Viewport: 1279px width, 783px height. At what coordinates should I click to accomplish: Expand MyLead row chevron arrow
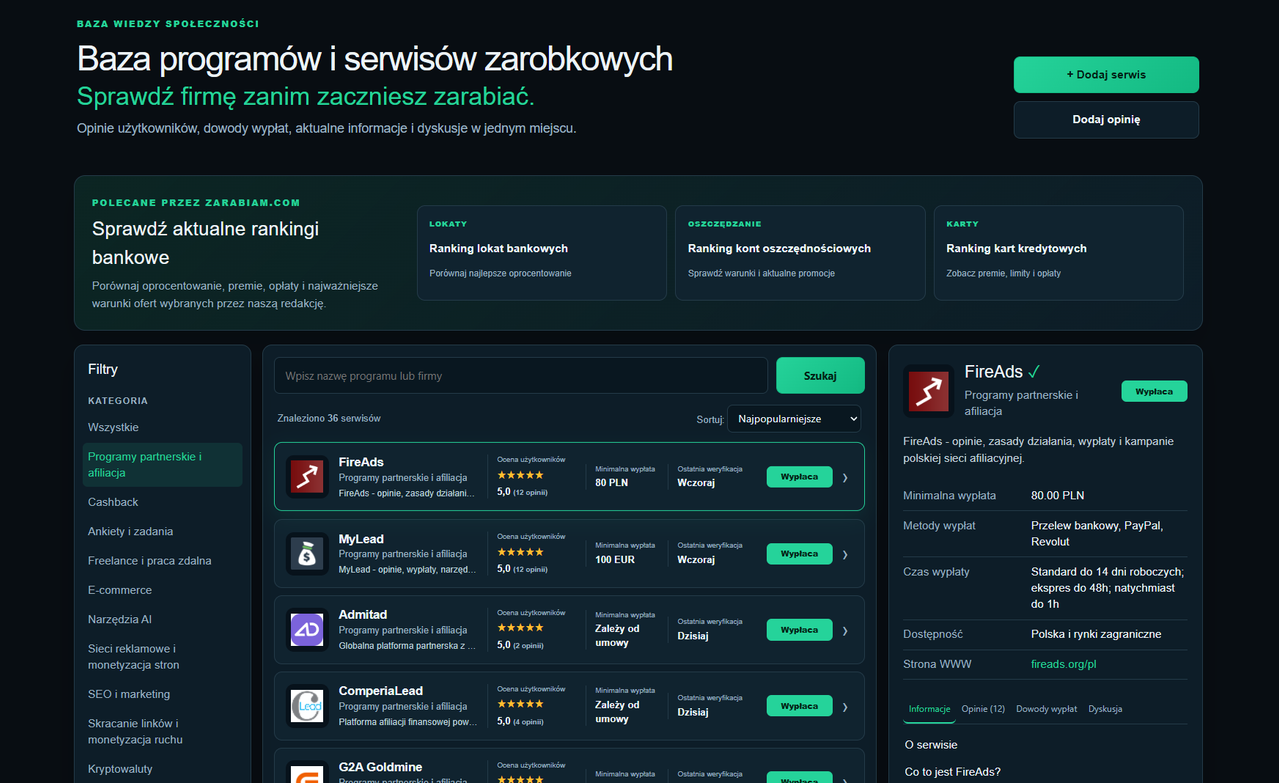pos(845,554)
